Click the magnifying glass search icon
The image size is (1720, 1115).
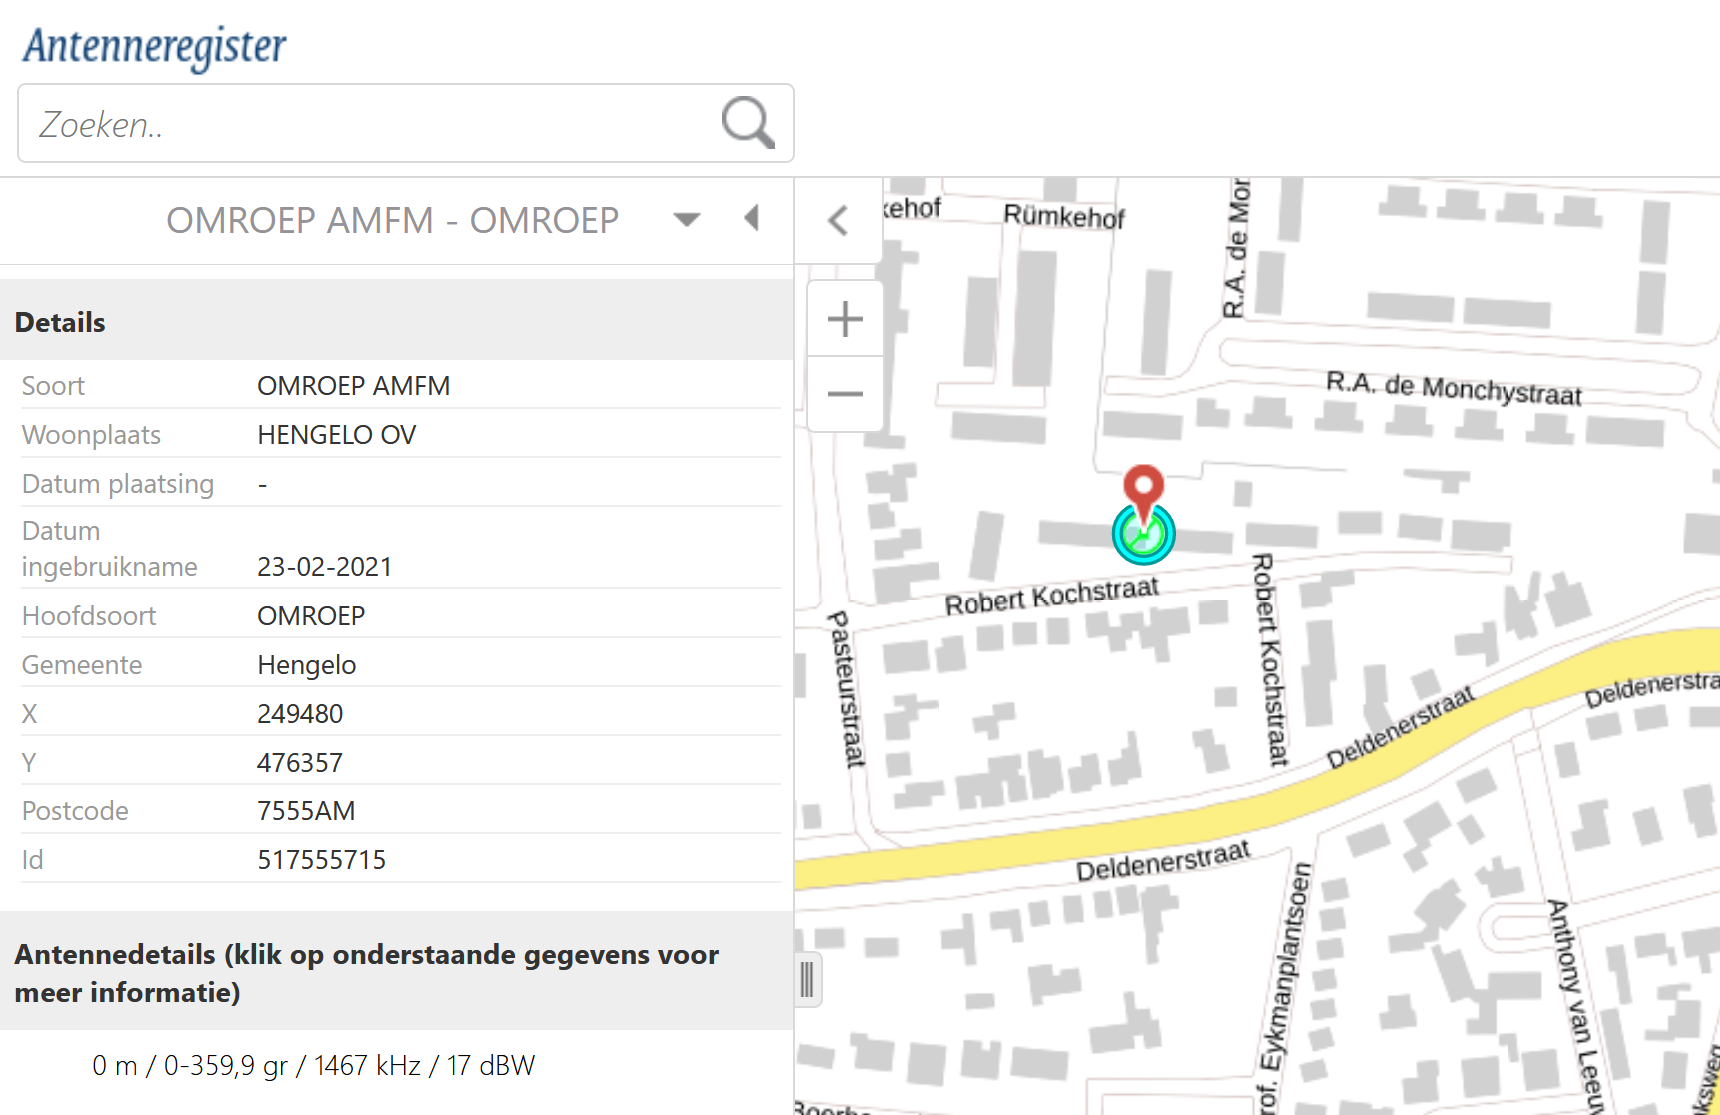point(747,123)
